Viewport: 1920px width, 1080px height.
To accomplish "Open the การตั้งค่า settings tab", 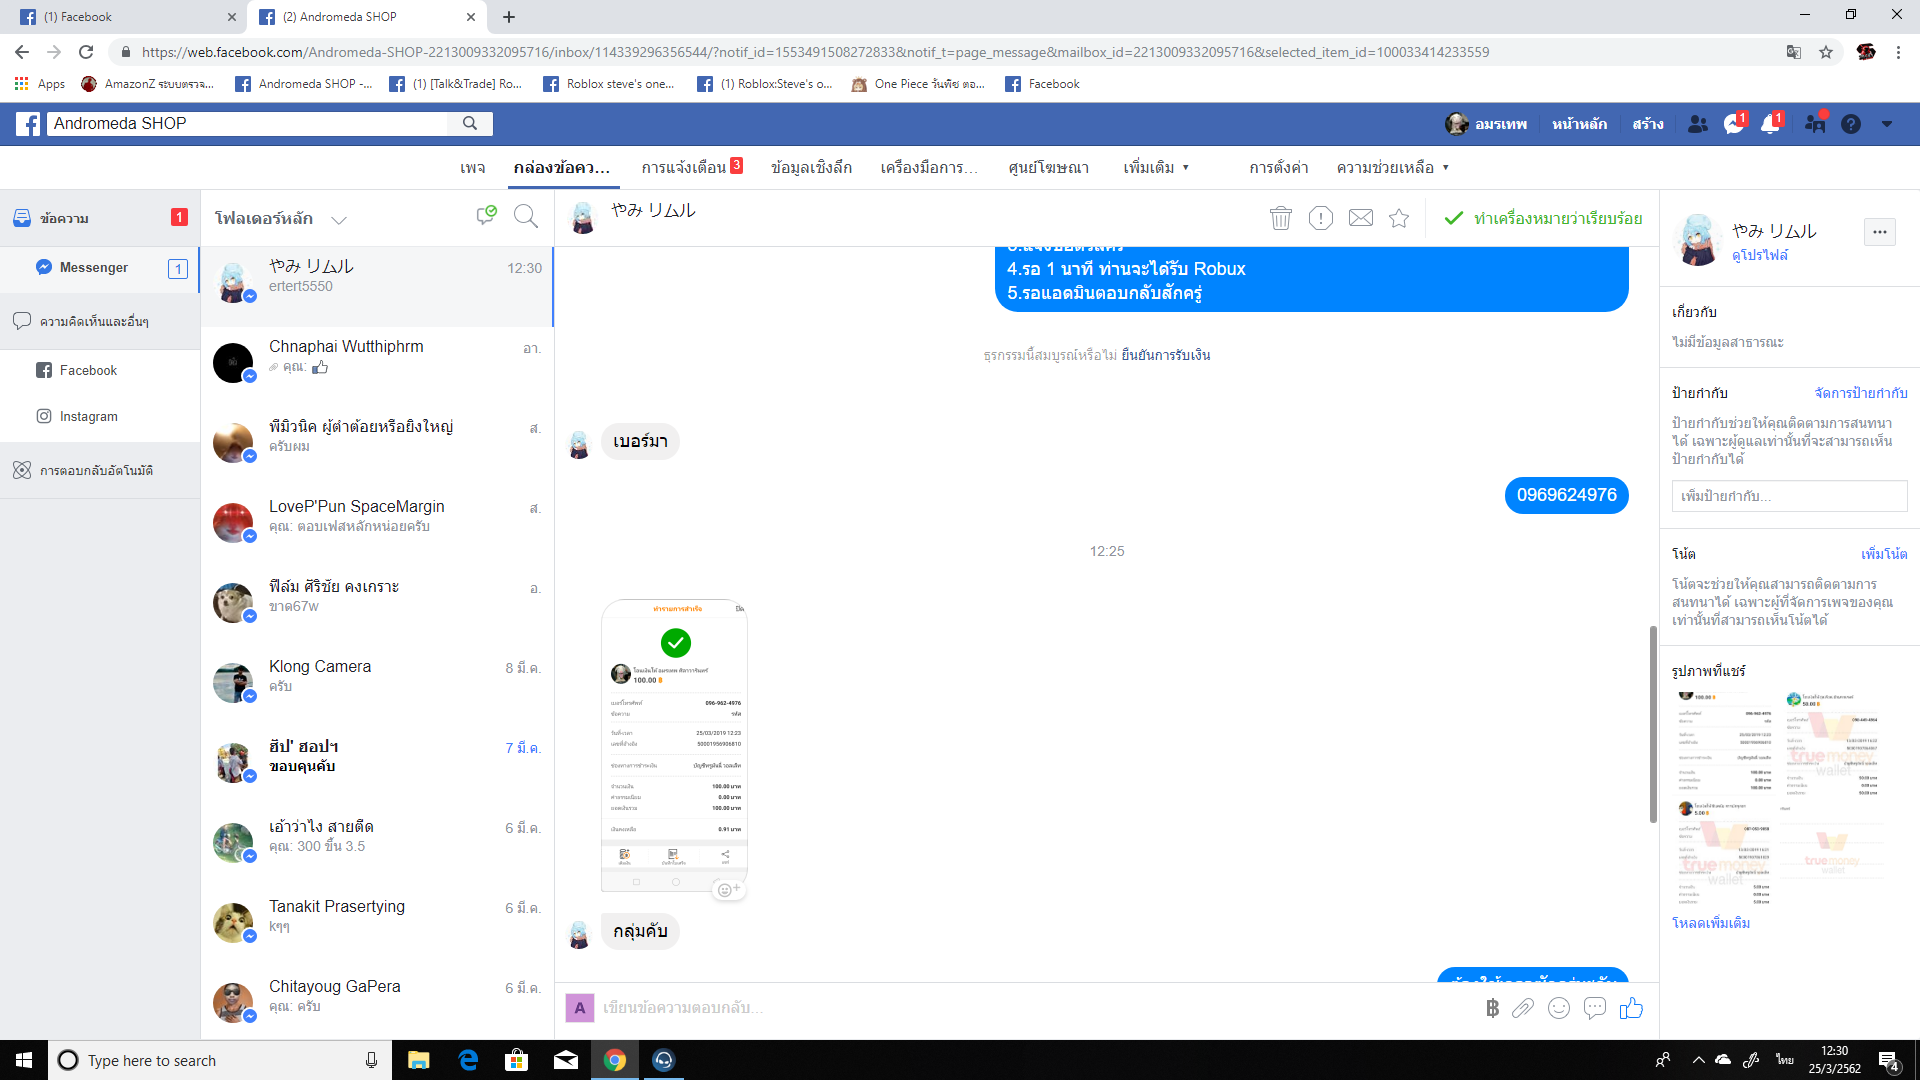I will 1279,168.
